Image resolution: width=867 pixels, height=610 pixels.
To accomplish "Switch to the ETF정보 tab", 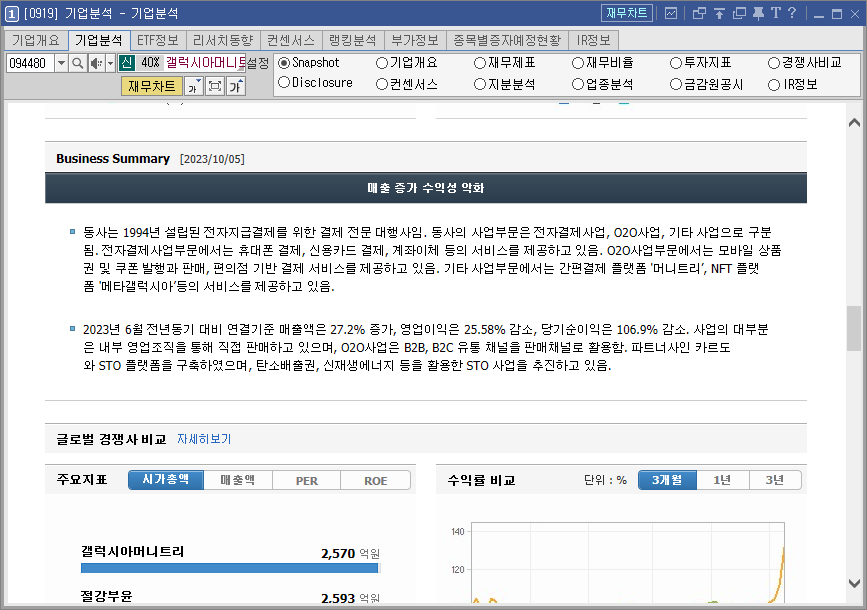I will [x=158, y=40].
